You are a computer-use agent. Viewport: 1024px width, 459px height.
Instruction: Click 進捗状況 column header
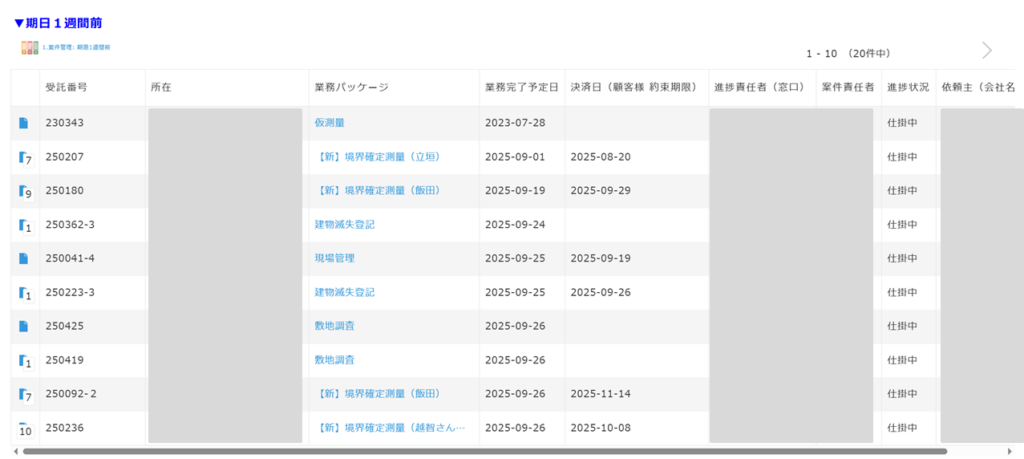click(x=907, y=88)
